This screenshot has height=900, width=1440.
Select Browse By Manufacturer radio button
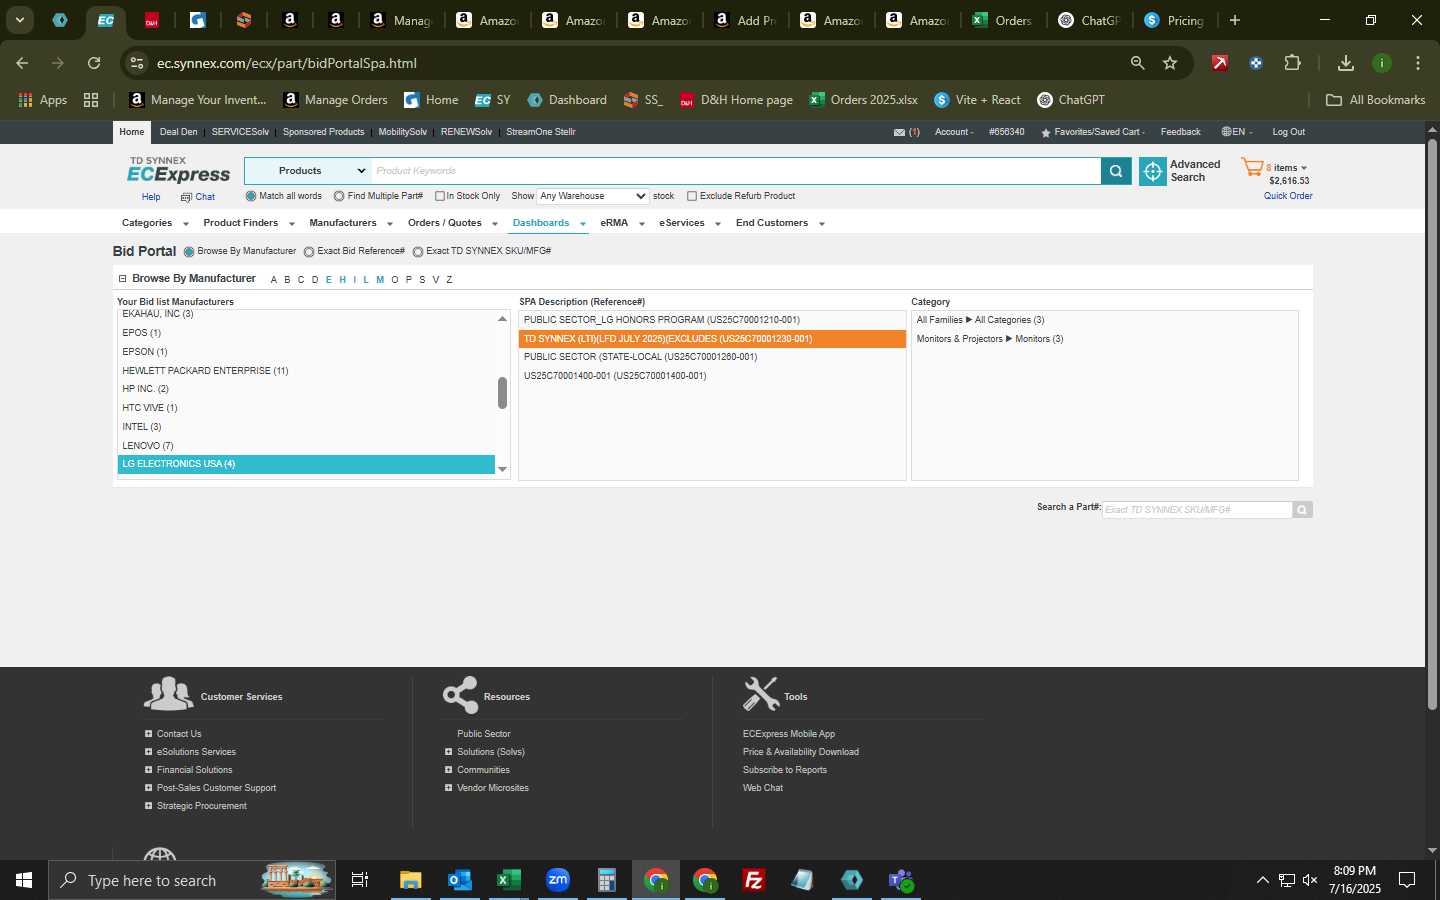point(189,252)
